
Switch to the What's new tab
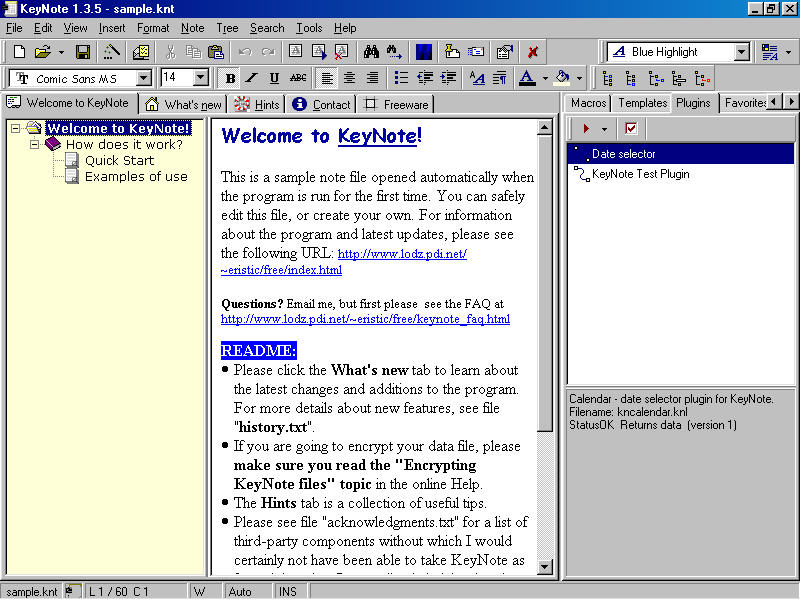pyautogui.click(x=184, y=105)
